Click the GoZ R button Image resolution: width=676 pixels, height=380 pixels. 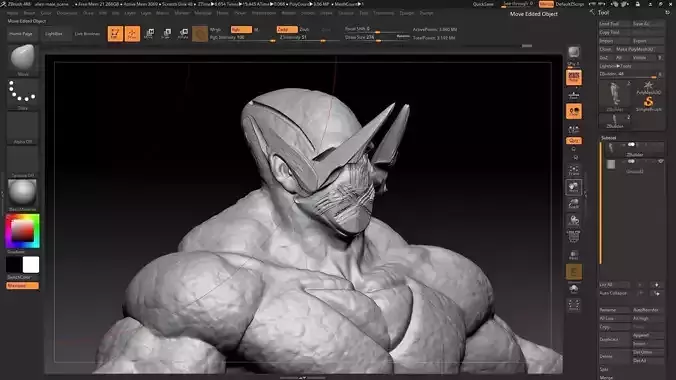click(659, 57)
